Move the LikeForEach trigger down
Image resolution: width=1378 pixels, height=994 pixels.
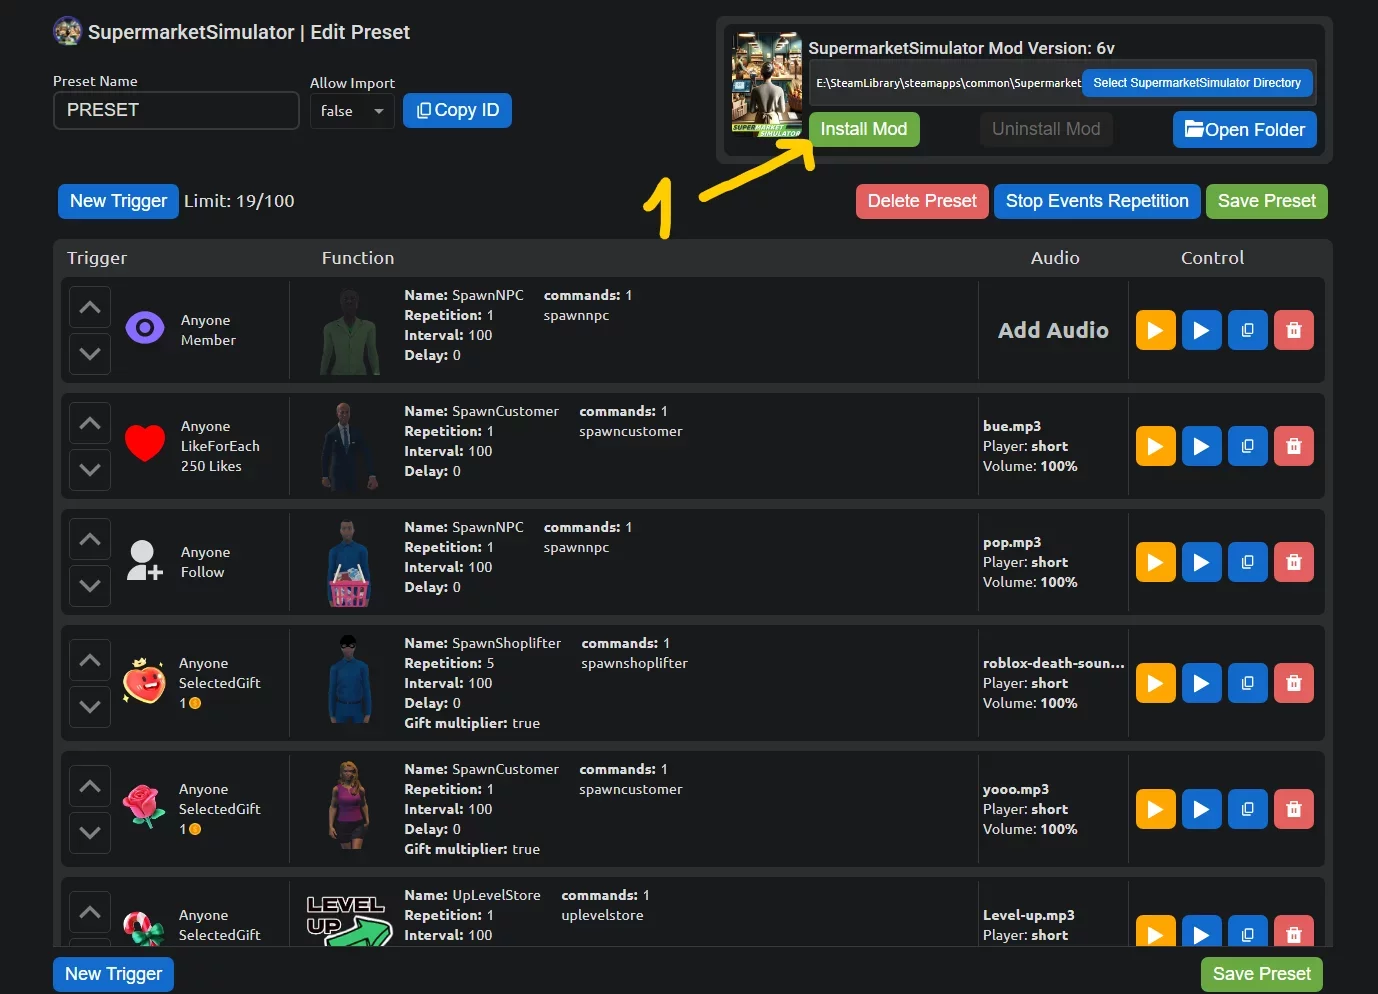click(90, 469)
